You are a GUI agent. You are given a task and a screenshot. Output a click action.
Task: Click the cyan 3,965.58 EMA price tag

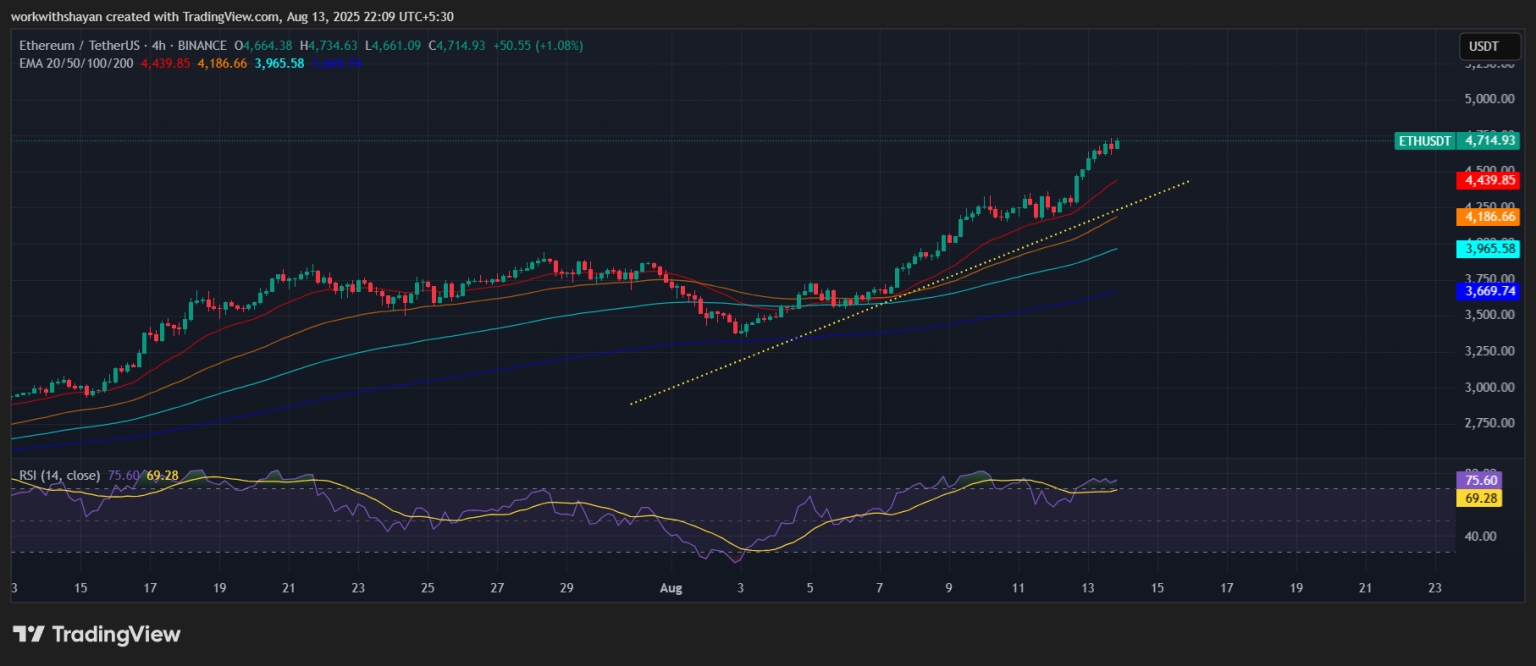[x=1490, y=248]
